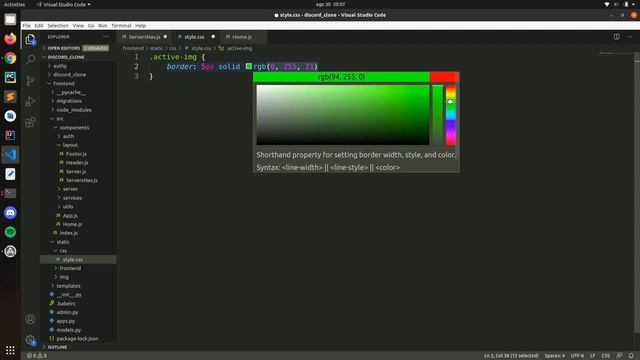Switch to the Home.js tab
Screen dimensions: 640x360
[242, 37]
